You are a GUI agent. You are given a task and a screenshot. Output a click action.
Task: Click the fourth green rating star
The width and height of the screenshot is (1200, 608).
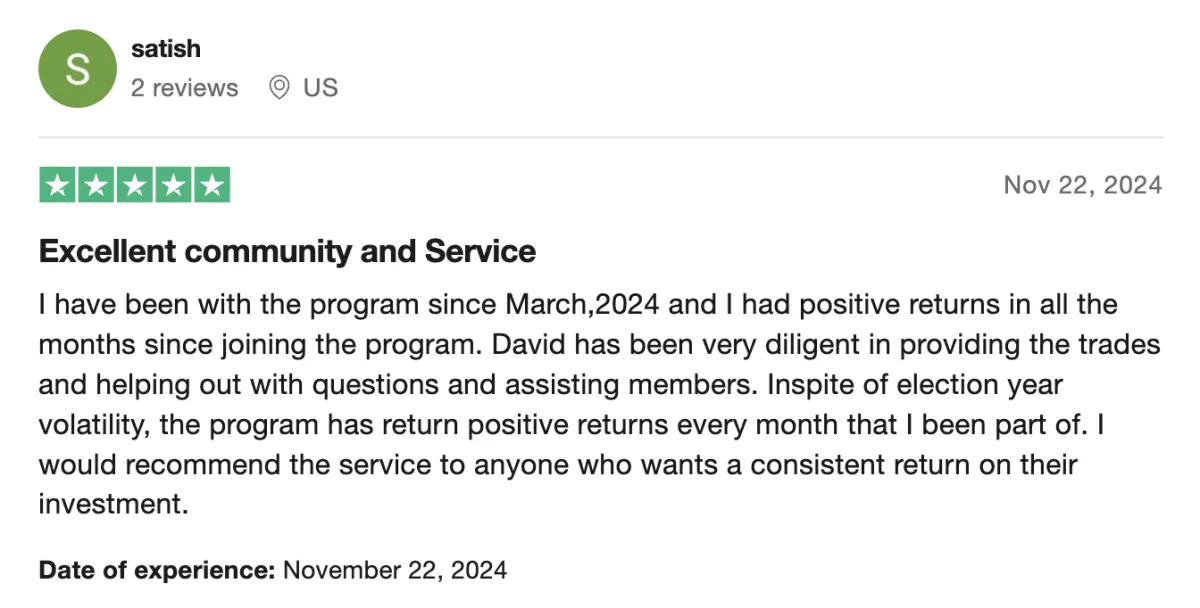click(x=172, y=185)
